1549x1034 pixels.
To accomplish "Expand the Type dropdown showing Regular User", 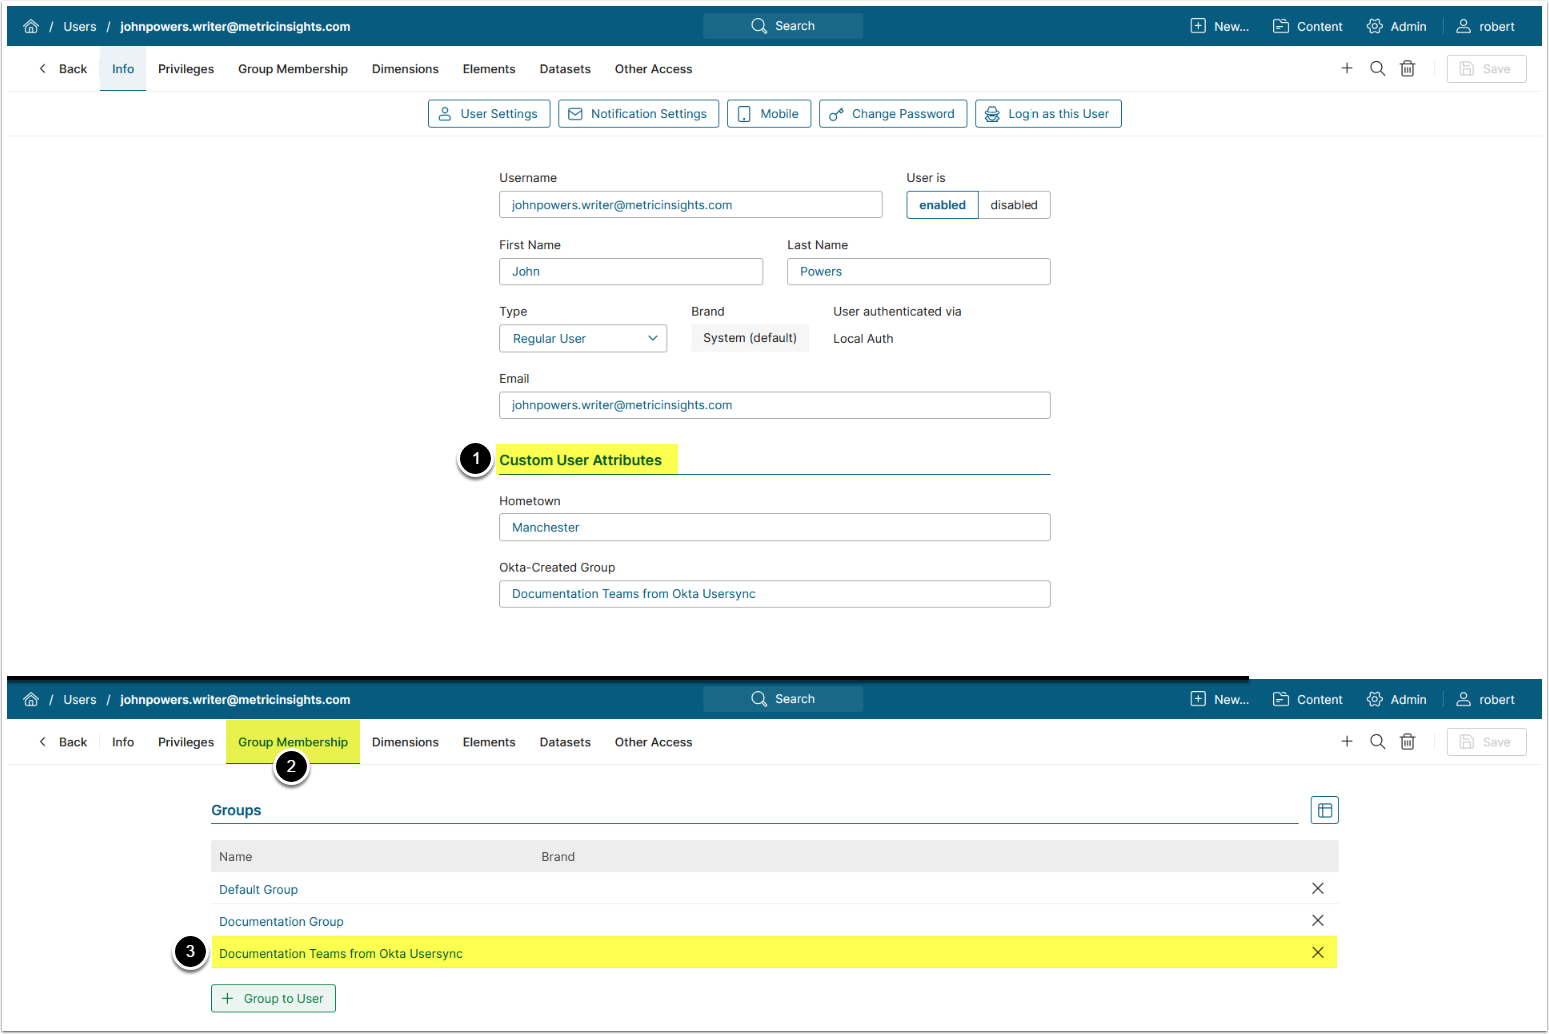I will 583,339.
